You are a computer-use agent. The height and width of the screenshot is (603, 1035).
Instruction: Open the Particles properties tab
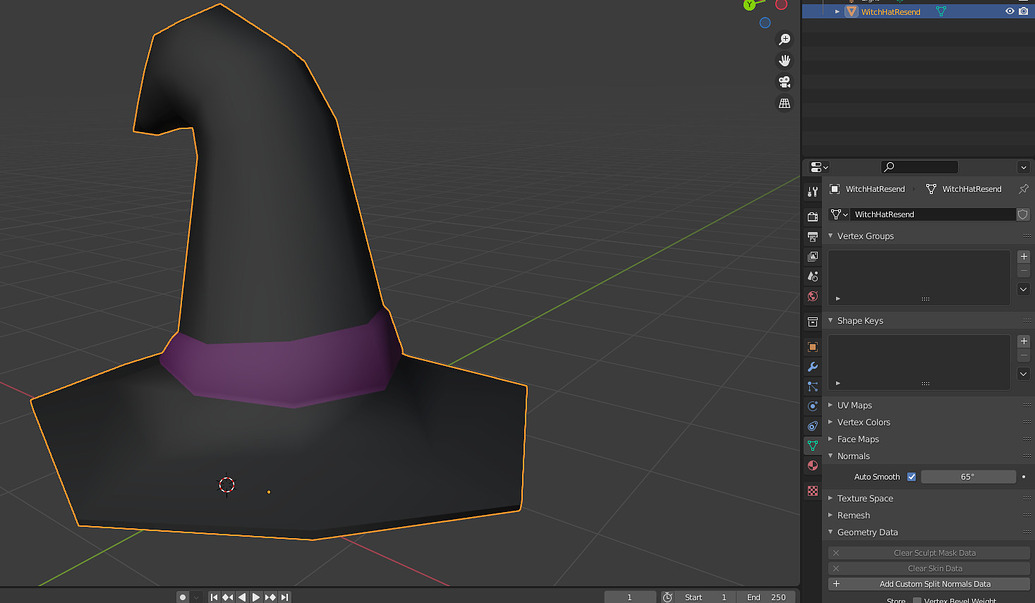pos(813,387)
